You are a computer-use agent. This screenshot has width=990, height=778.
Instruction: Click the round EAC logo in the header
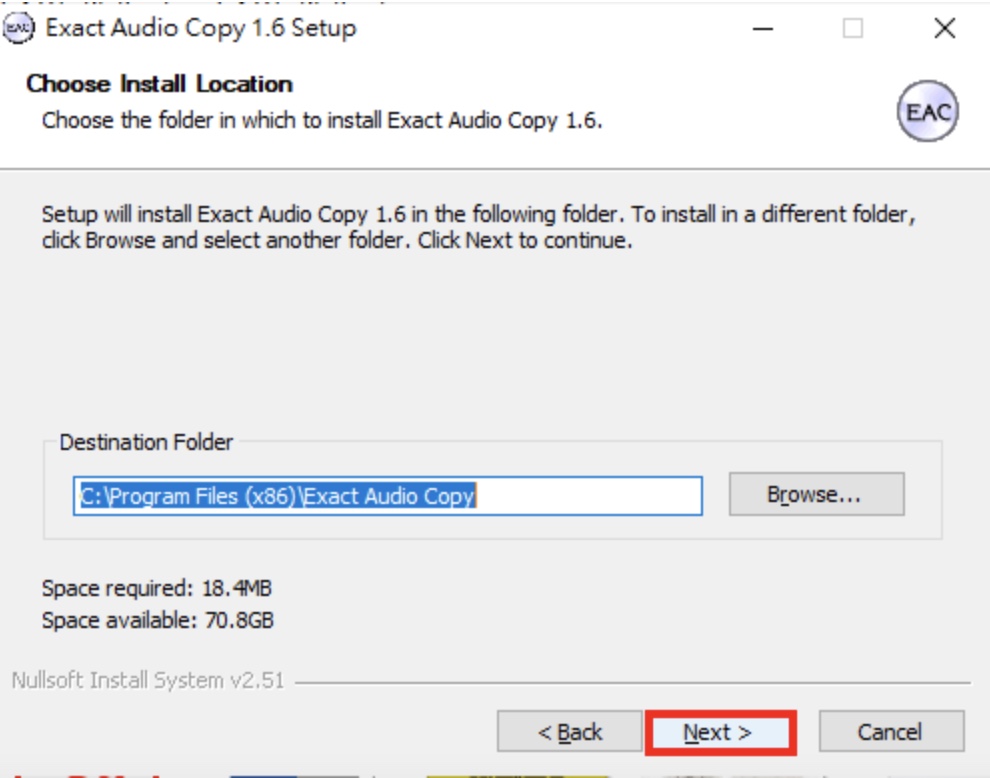tap(927, 111)
